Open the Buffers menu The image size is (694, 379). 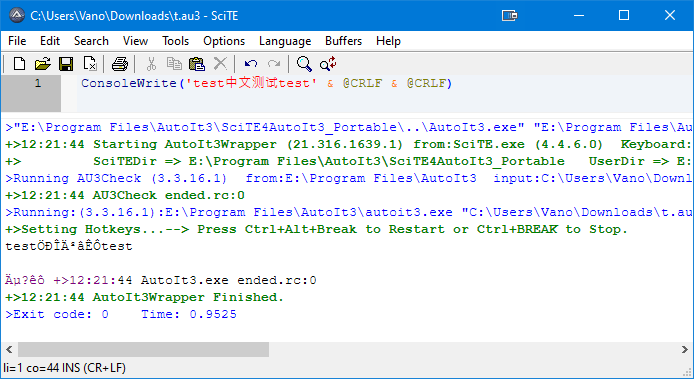[x=343, y=41]
